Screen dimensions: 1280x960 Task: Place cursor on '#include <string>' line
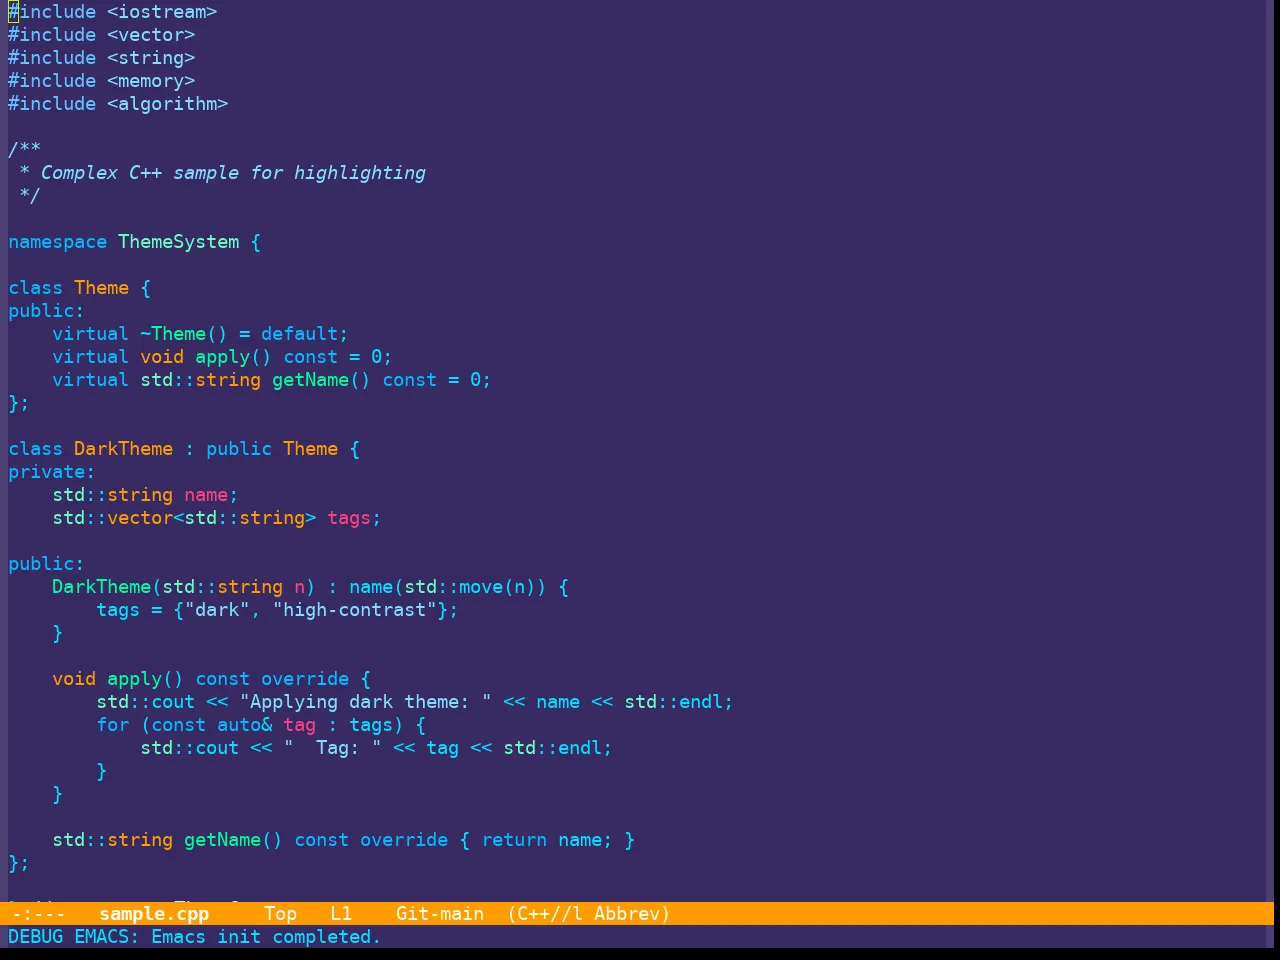pos(102,58)
